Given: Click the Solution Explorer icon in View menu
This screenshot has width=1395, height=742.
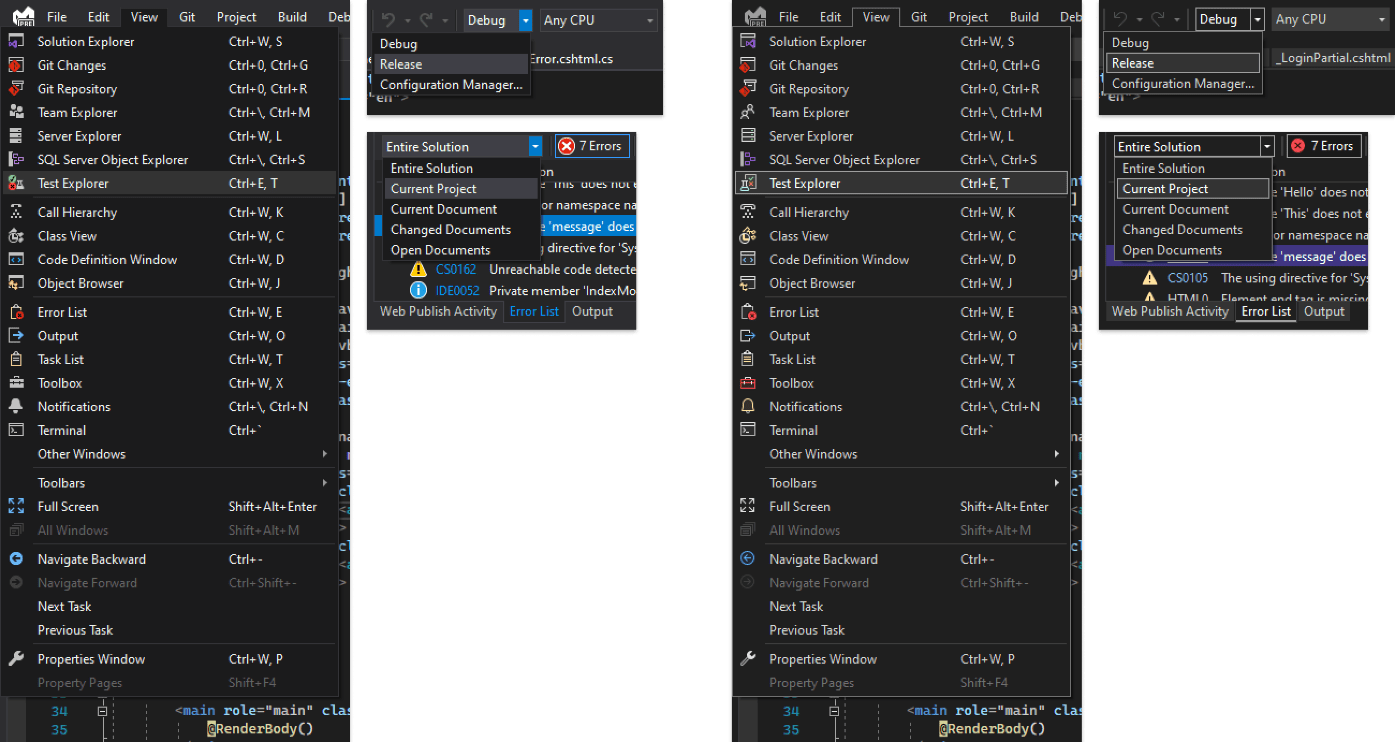Looking at the screenshot, I should click(x=17, y=41).
